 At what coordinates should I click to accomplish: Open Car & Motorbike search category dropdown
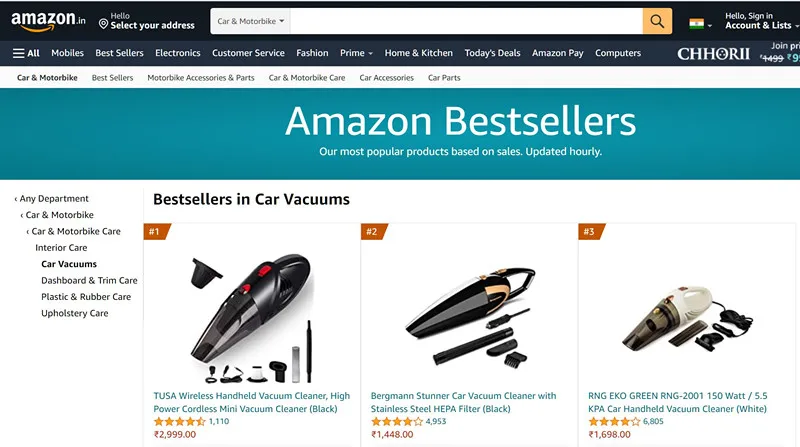click(x=250, y=21)
